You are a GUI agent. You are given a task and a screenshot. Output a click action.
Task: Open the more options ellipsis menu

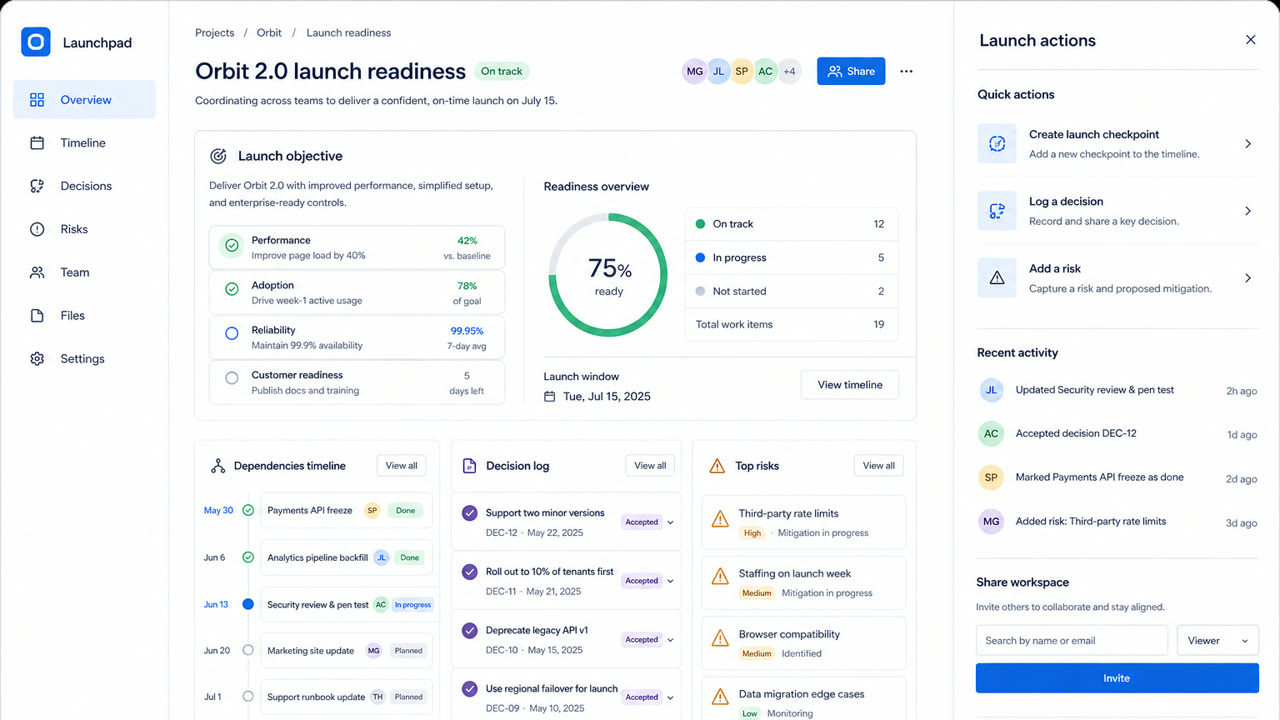[906, 71]
